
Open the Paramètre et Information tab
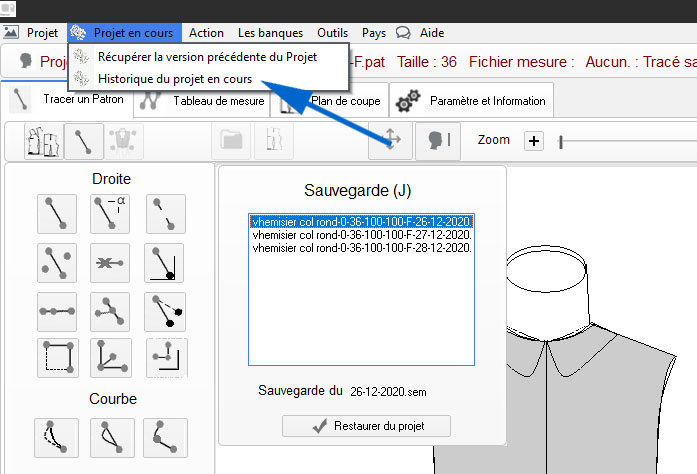pos(474,101)
